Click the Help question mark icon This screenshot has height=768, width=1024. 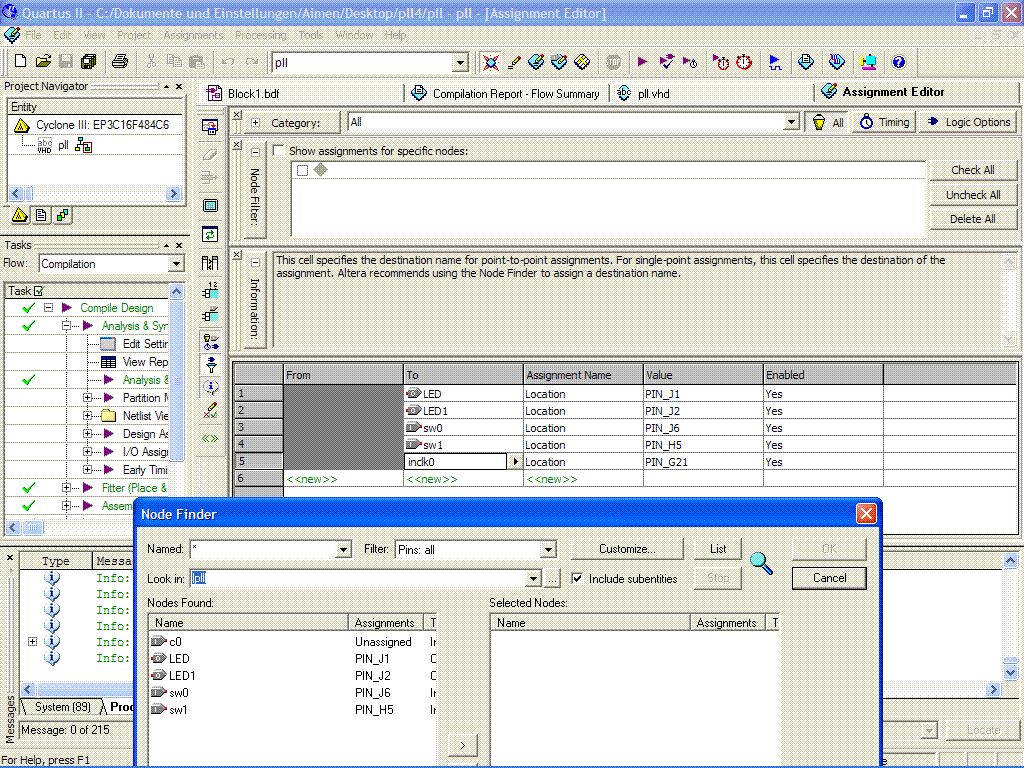[x=898, y=62]
